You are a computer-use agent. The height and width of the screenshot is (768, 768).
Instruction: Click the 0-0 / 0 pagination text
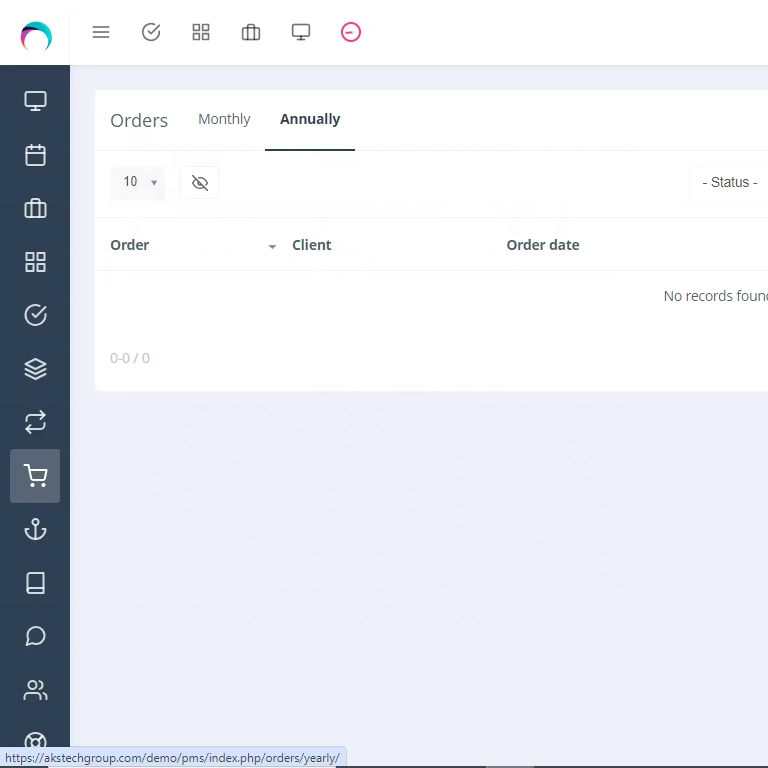pyautogui.click(x=130, y=358)
